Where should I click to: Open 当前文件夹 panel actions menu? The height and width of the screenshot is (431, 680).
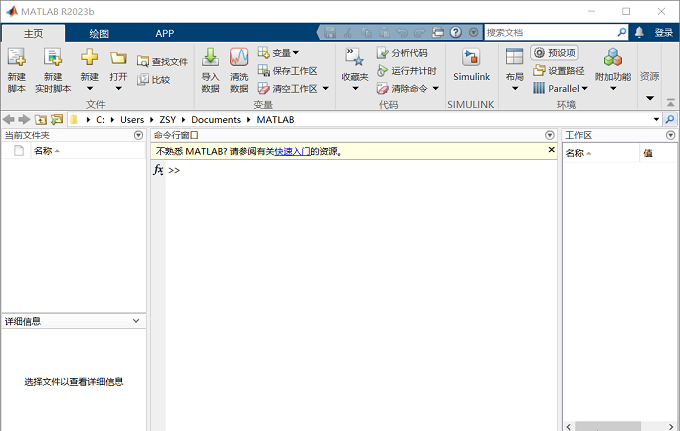138,135
